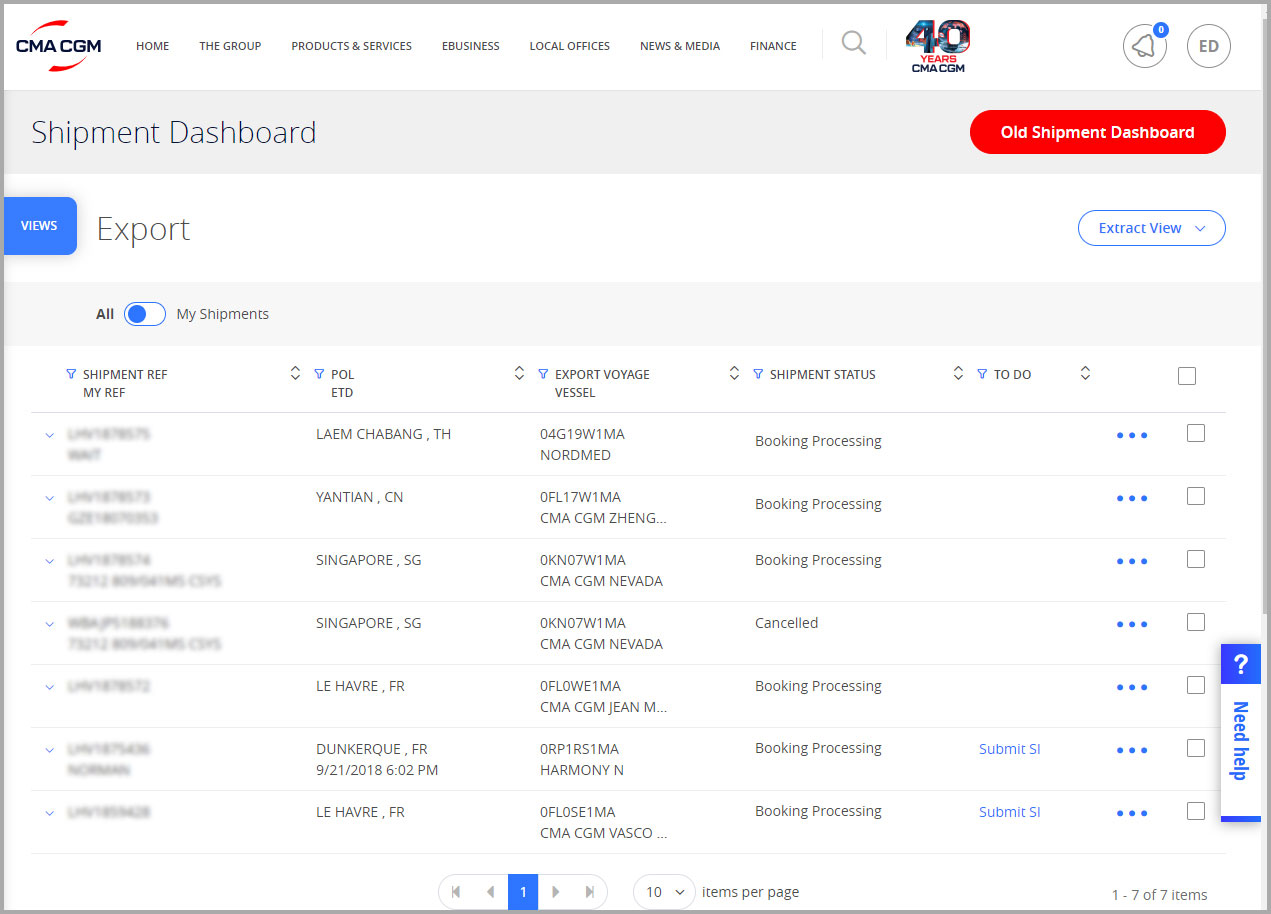Screen dimensions: 1271x914
Task: Open the Need help side tab
Action: pyautogui.click(x=1240, y=732)
